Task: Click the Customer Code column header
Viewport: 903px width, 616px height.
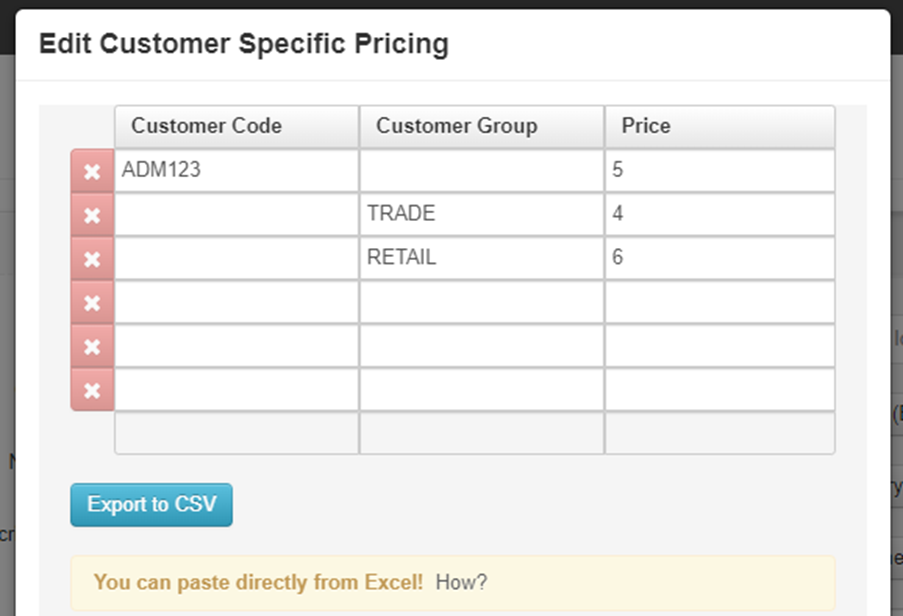Action: (236, 126)
